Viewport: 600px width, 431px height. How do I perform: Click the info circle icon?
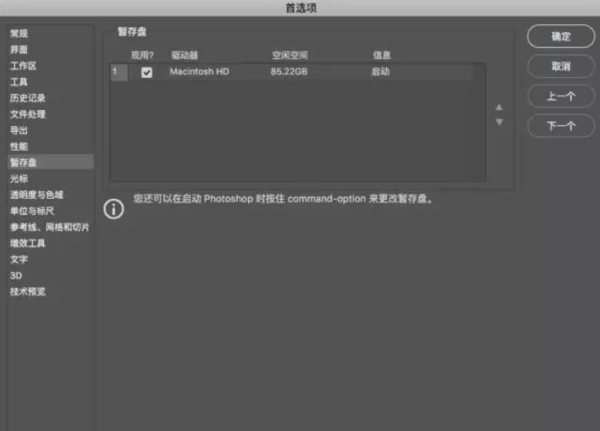114,209
